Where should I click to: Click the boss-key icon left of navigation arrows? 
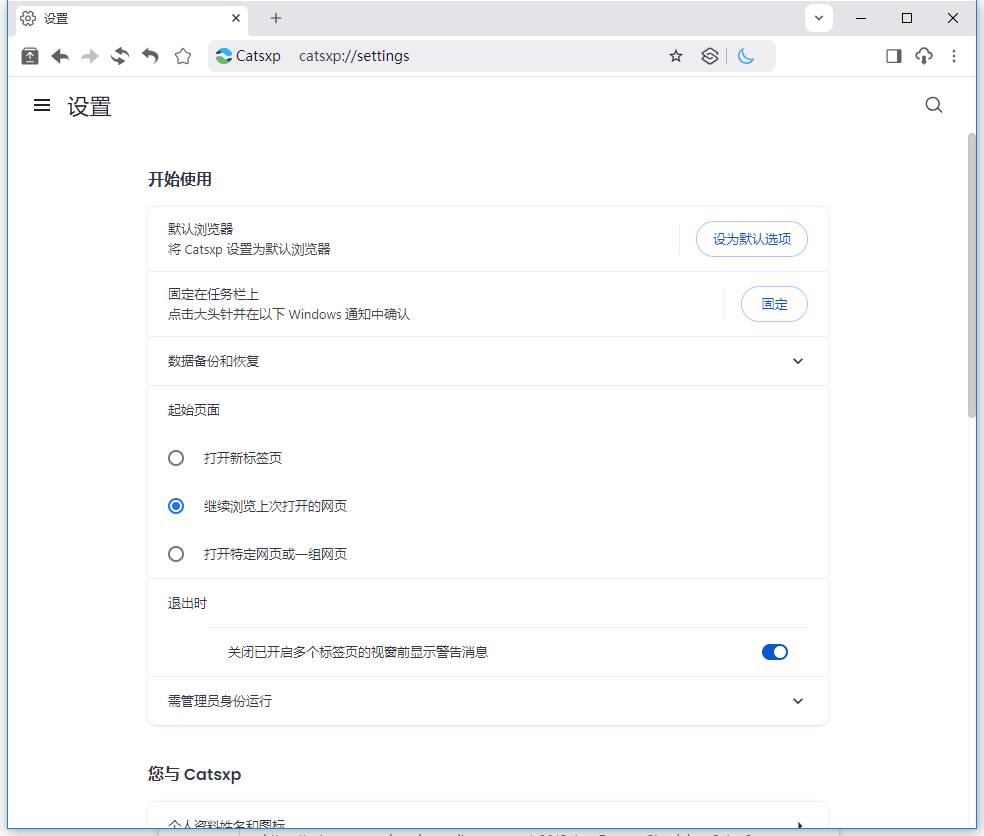29,56
